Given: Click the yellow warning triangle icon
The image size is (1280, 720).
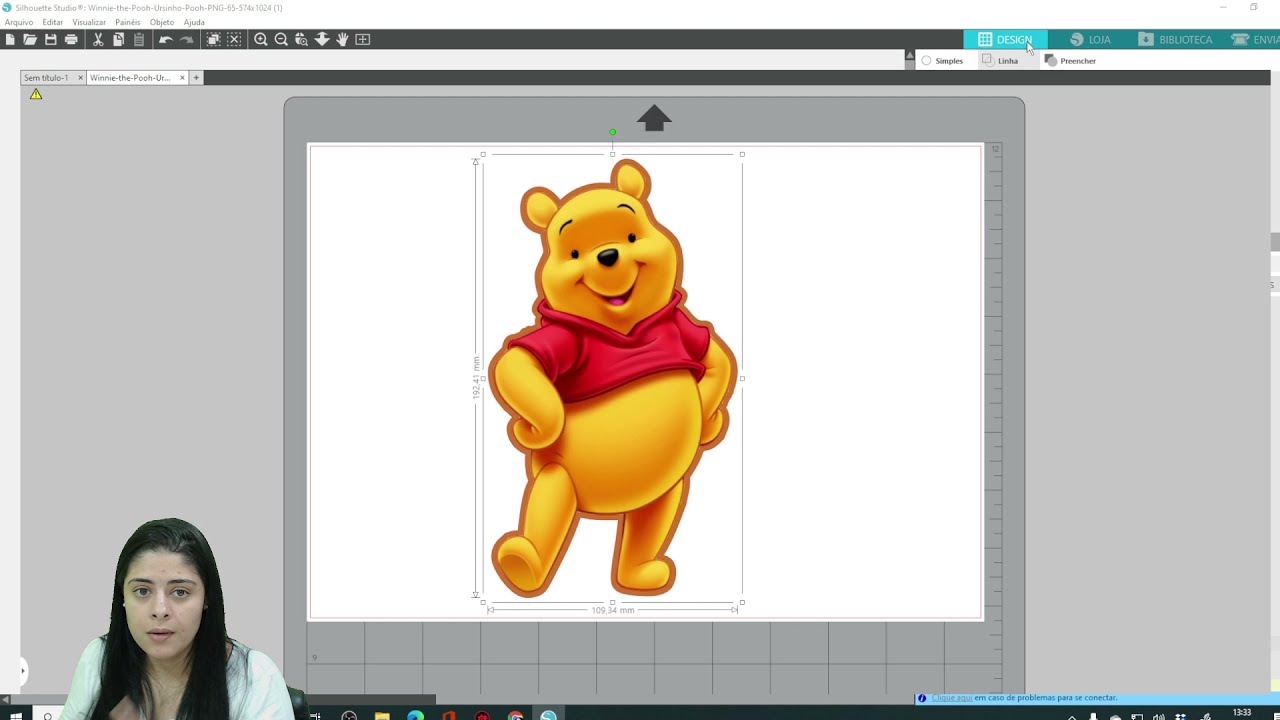Looking at the screenshot, I should 36,94.
